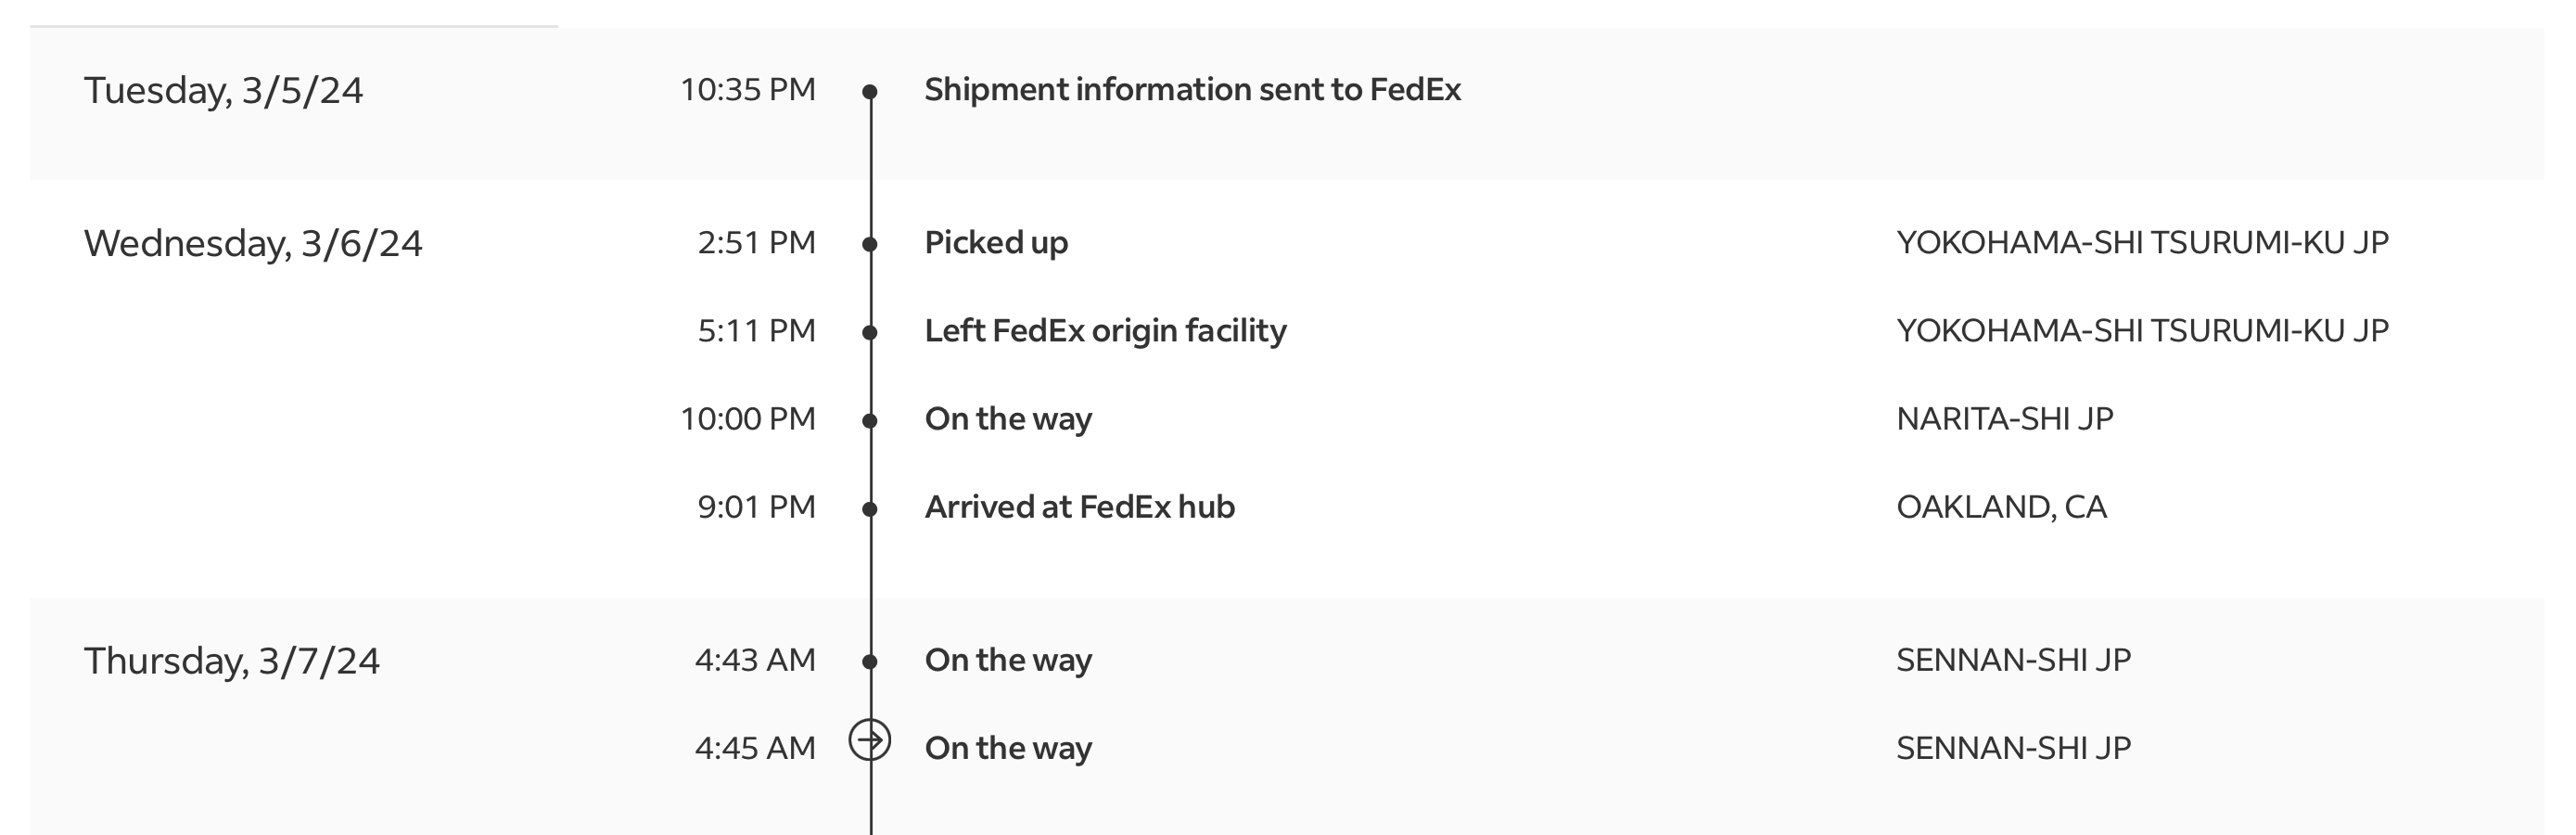
Task: Click the 10:35 PM timestamp
Action: point(748,90)
